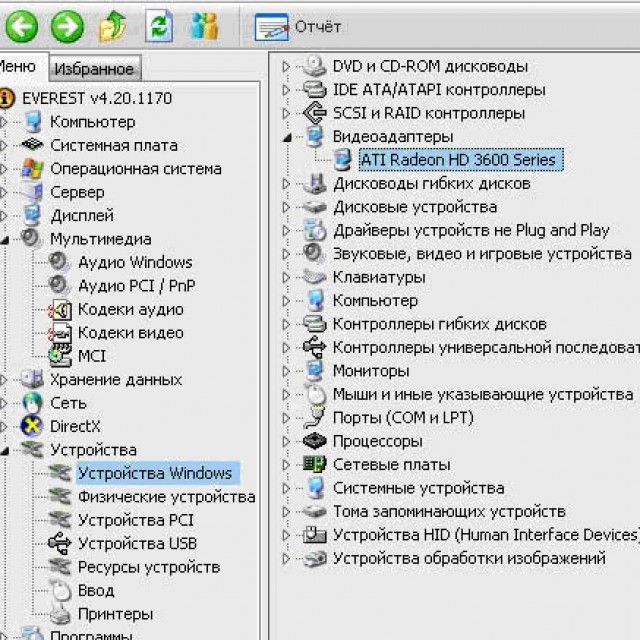This screenshot has width=640, height=640.
Task: Expand the Процессоры device category
Action: pyautogui.click(x=286, y=441)
